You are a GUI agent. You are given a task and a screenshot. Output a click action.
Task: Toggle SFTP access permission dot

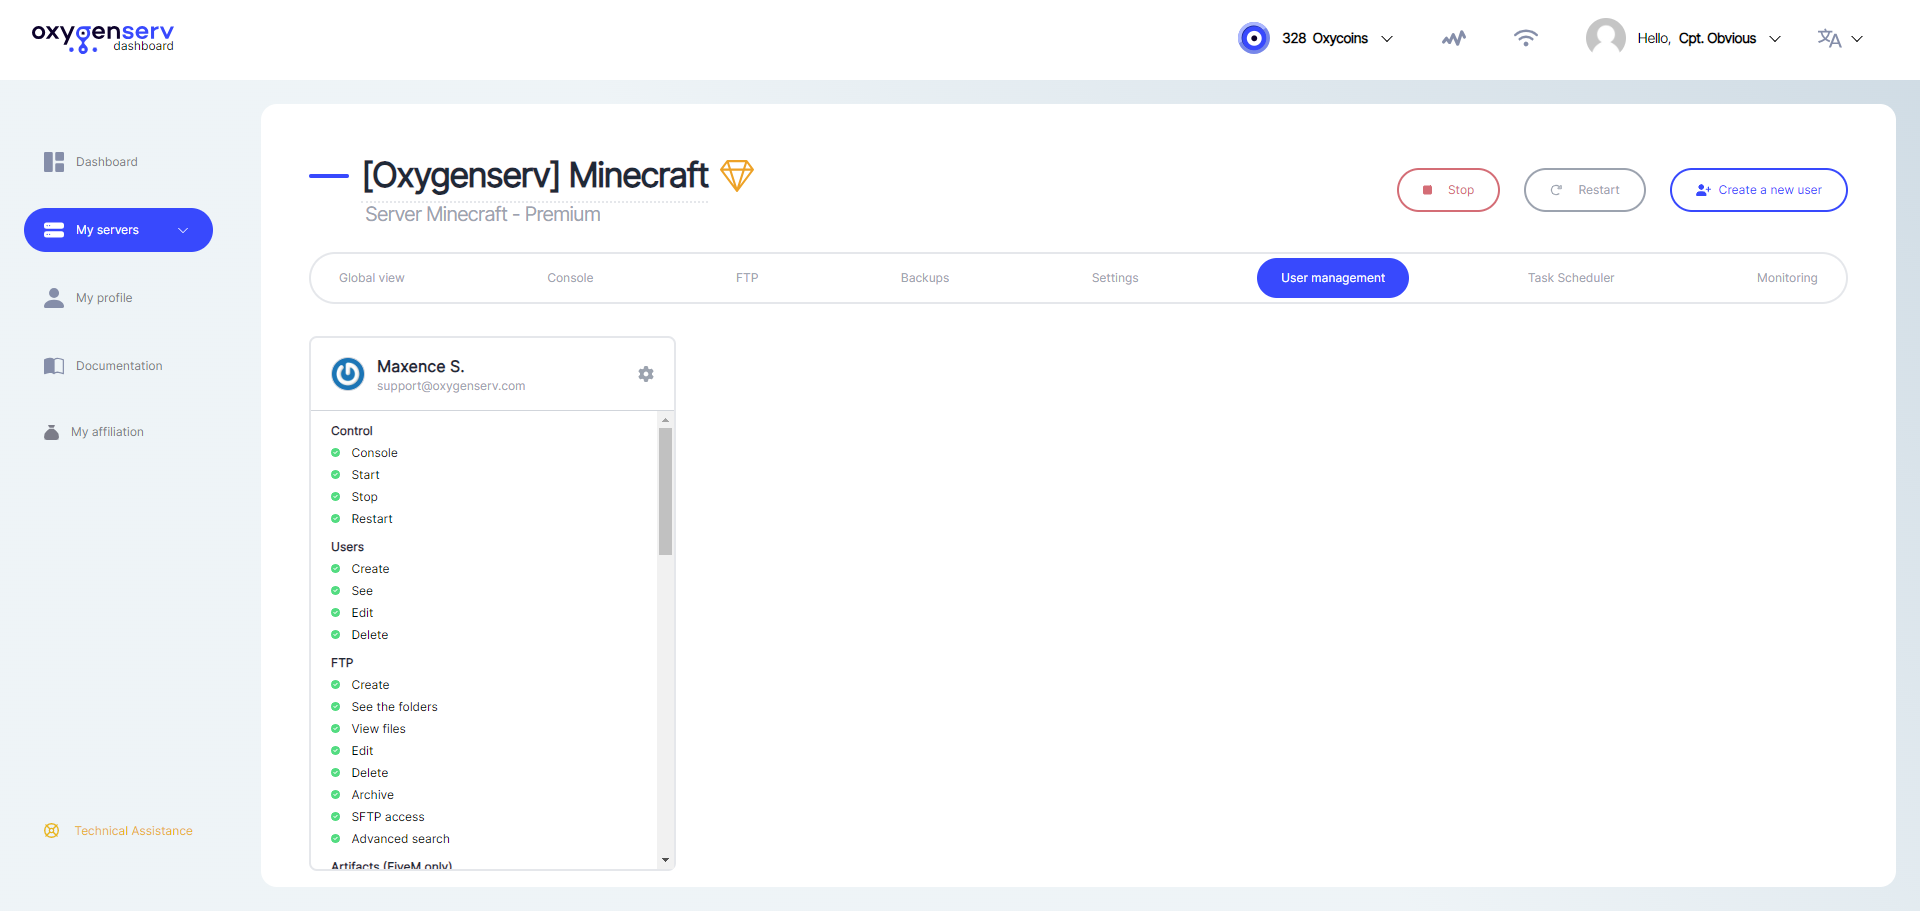tap(336, 817)
